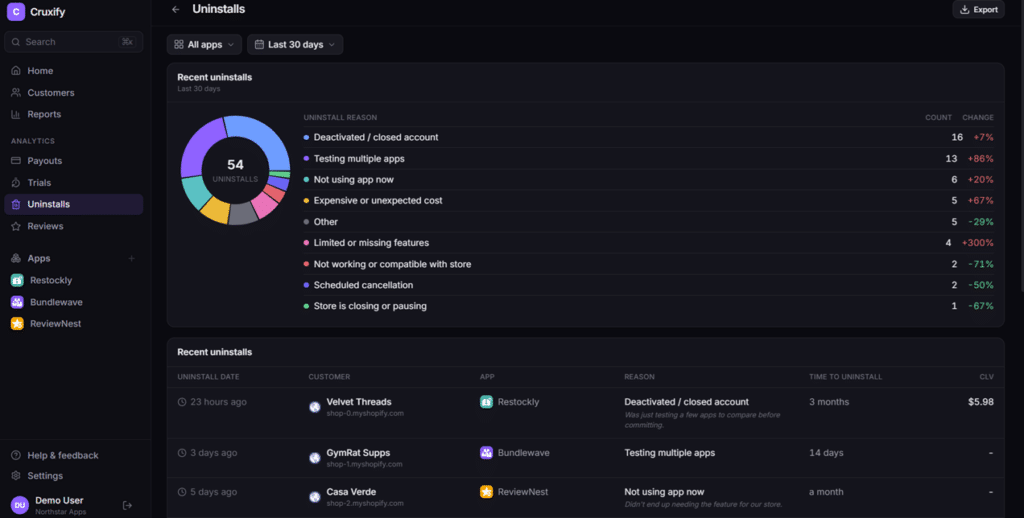This screenshot has height=518, width=1024.
Task: Select Not working or compatible with store
Action: [x=648, y=264]
